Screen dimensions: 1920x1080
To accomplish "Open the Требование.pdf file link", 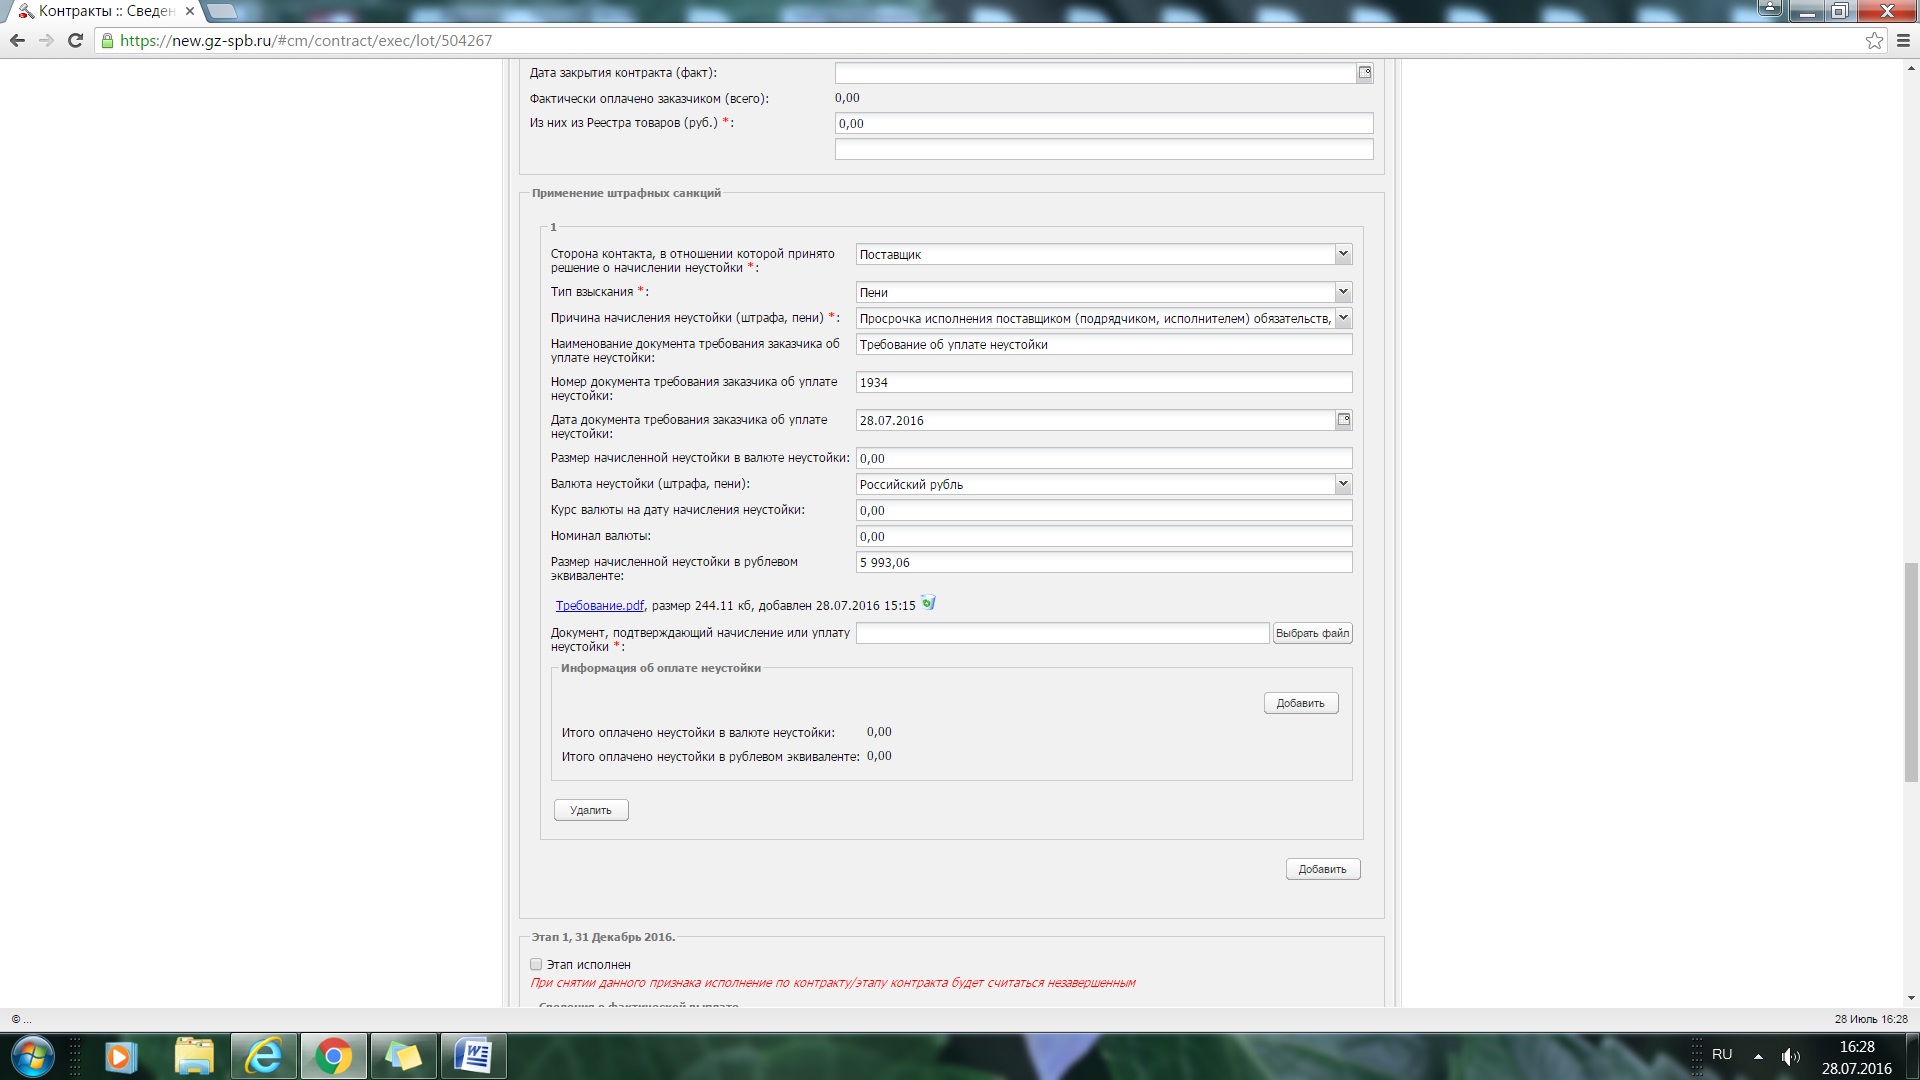I will click(x=599, y=606).
